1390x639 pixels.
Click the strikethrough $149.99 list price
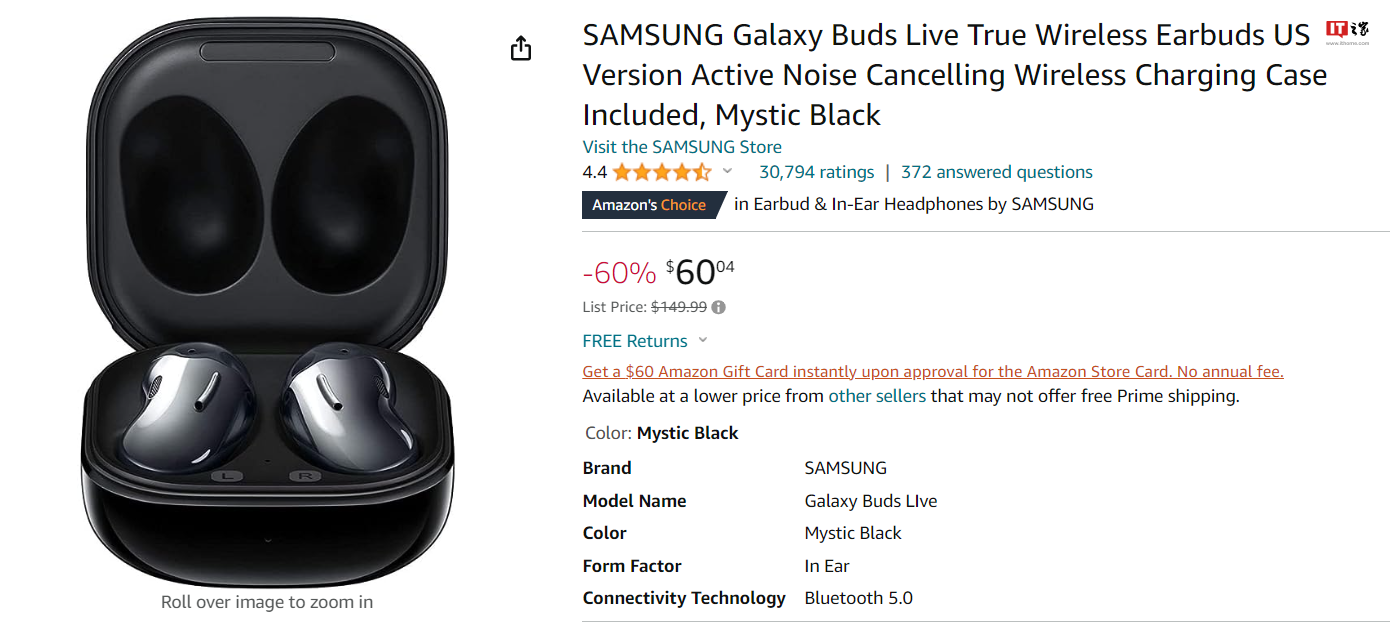pyautogui.click(x=679, y=308)
